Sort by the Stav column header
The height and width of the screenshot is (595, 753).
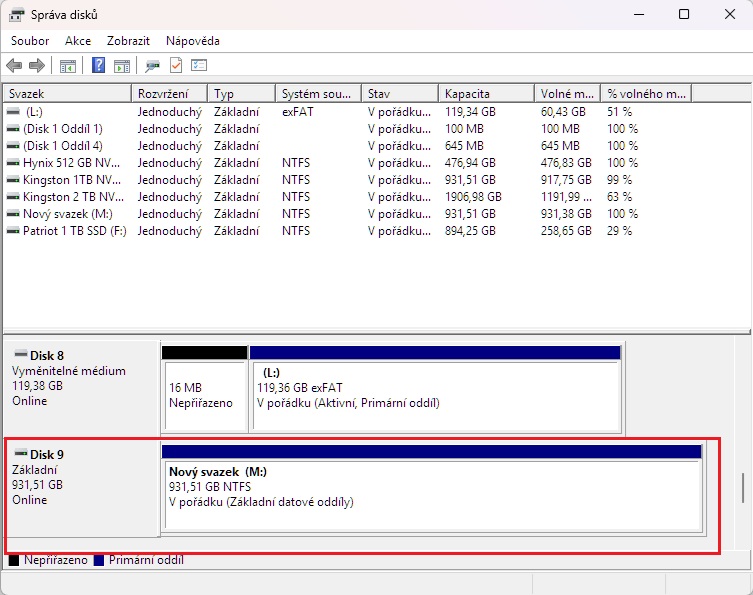point(400,94)
